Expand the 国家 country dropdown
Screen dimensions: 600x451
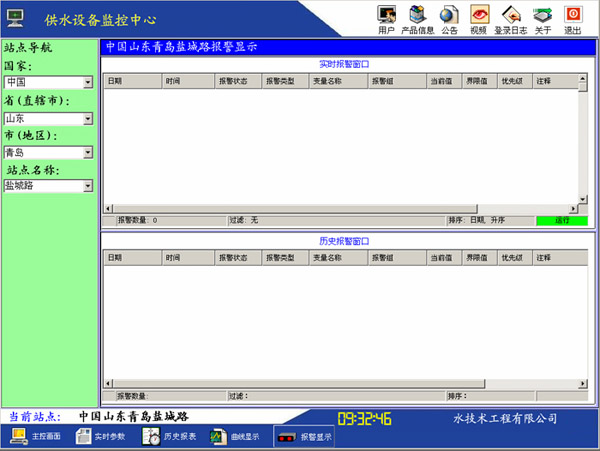point(88,82)
